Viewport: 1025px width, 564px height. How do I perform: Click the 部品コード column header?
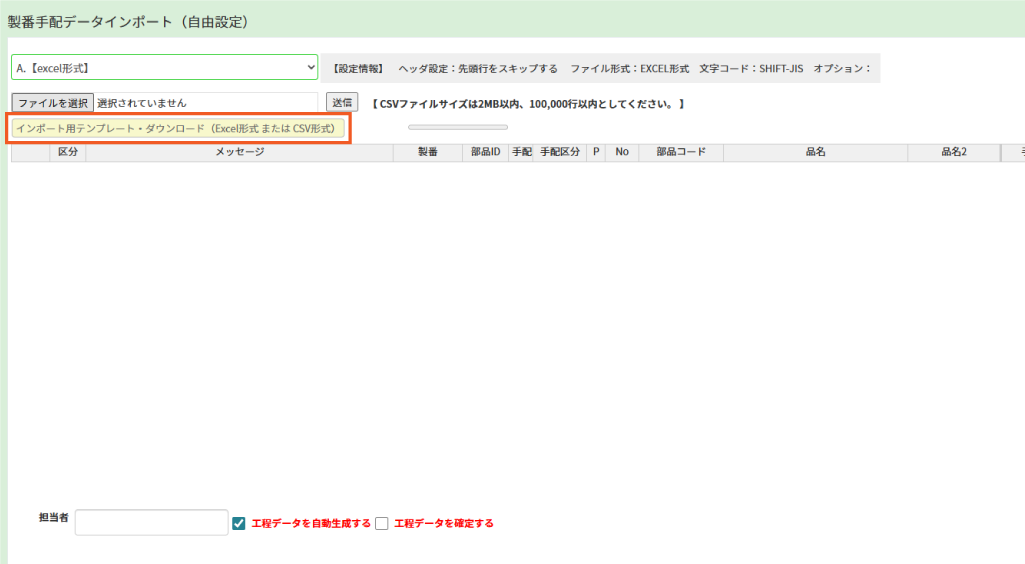pos(681,152)
